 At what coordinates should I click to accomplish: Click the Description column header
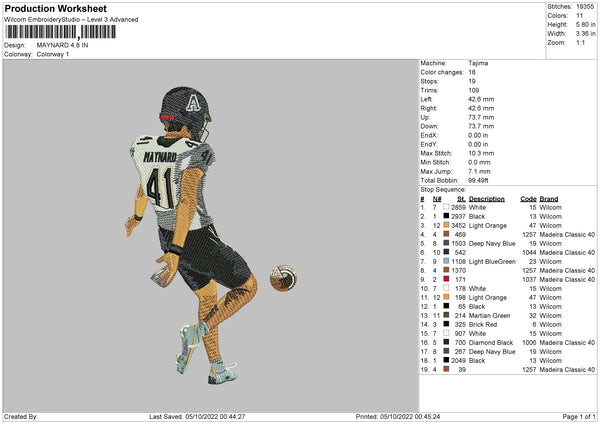(x=486, y=199)
